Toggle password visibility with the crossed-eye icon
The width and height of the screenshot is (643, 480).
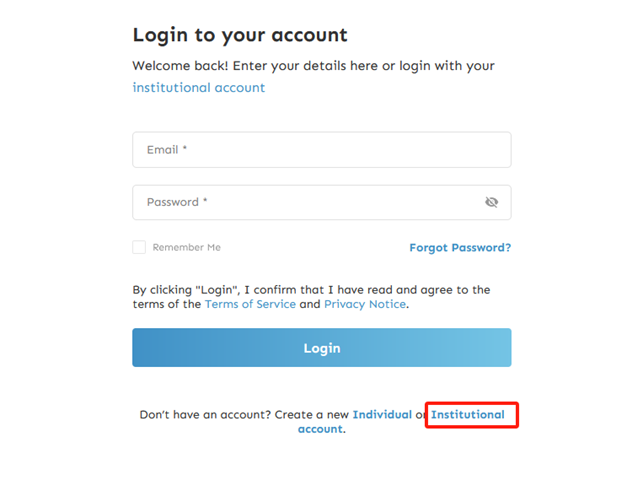tap(491, 202)
